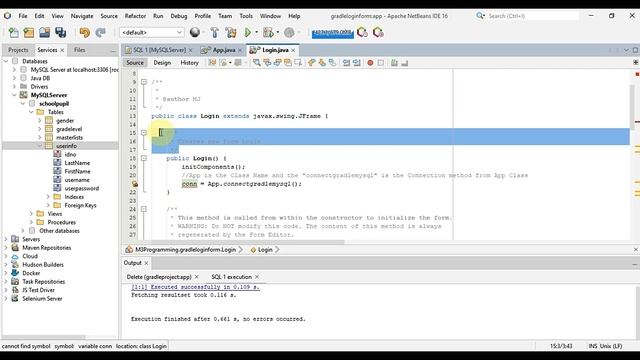
Task: Collapse the code fold at line 9
Action: tap(144, 82)
